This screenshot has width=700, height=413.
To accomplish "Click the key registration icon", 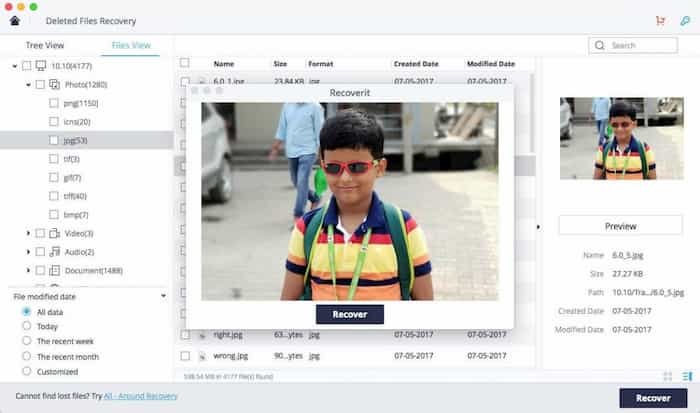I will (x=685, y=21).
